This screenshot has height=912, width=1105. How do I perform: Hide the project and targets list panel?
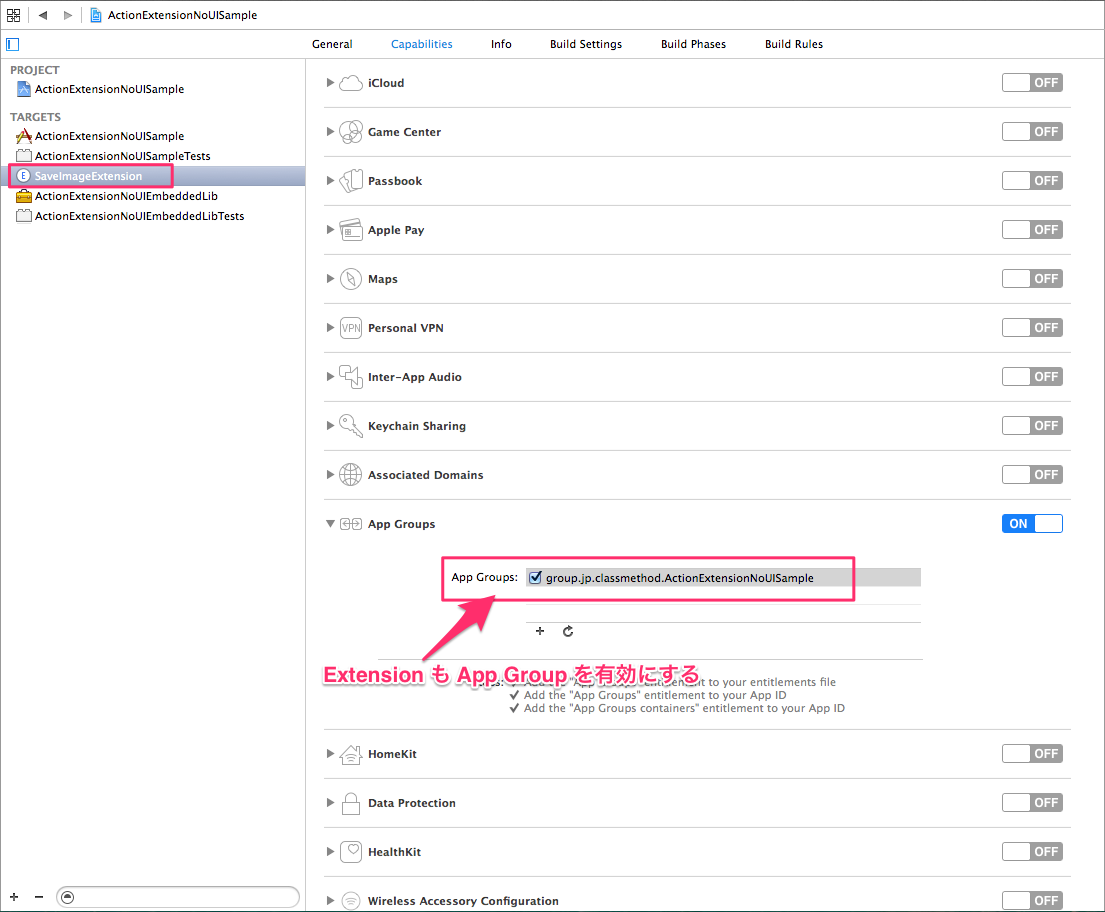[13, 44]
